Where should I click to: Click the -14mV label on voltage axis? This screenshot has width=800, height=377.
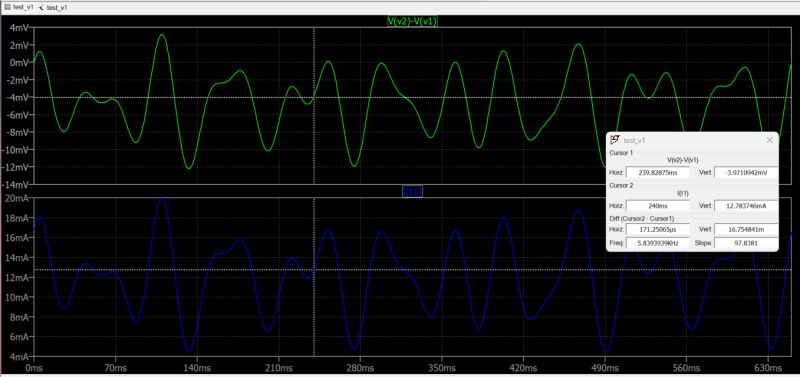point(17,185)
